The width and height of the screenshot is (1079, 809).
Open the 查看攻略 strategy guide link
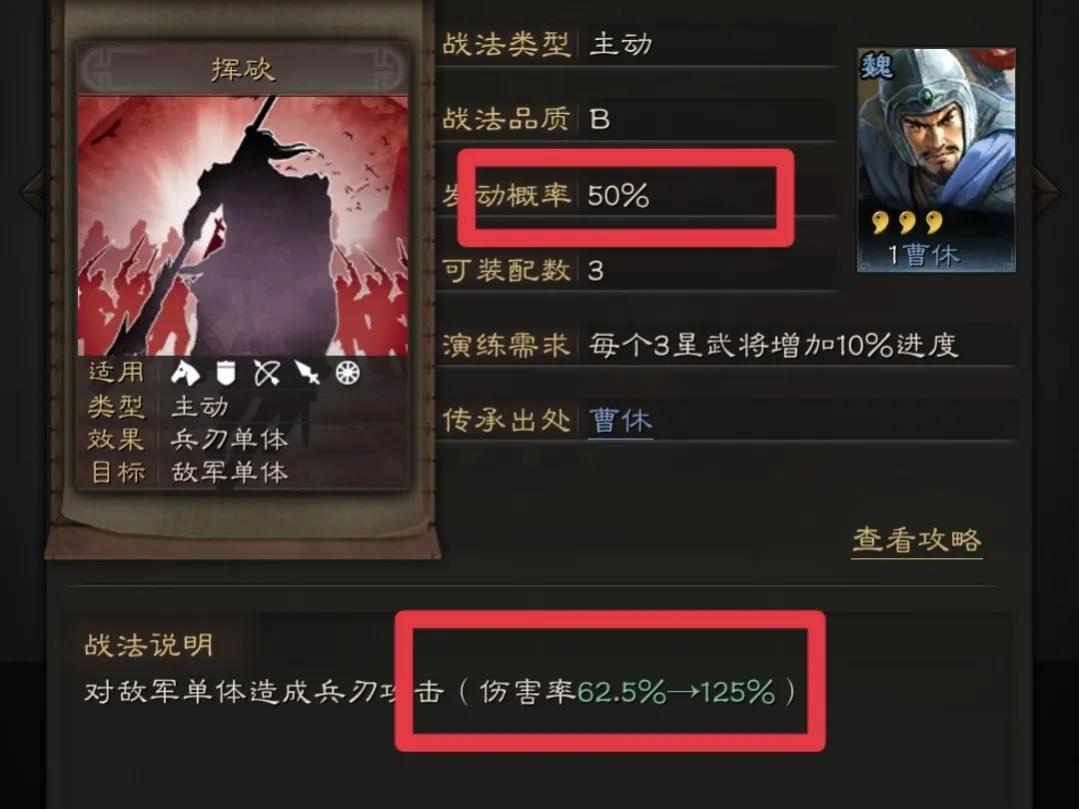pyautogui.click(x=917, y=540)
